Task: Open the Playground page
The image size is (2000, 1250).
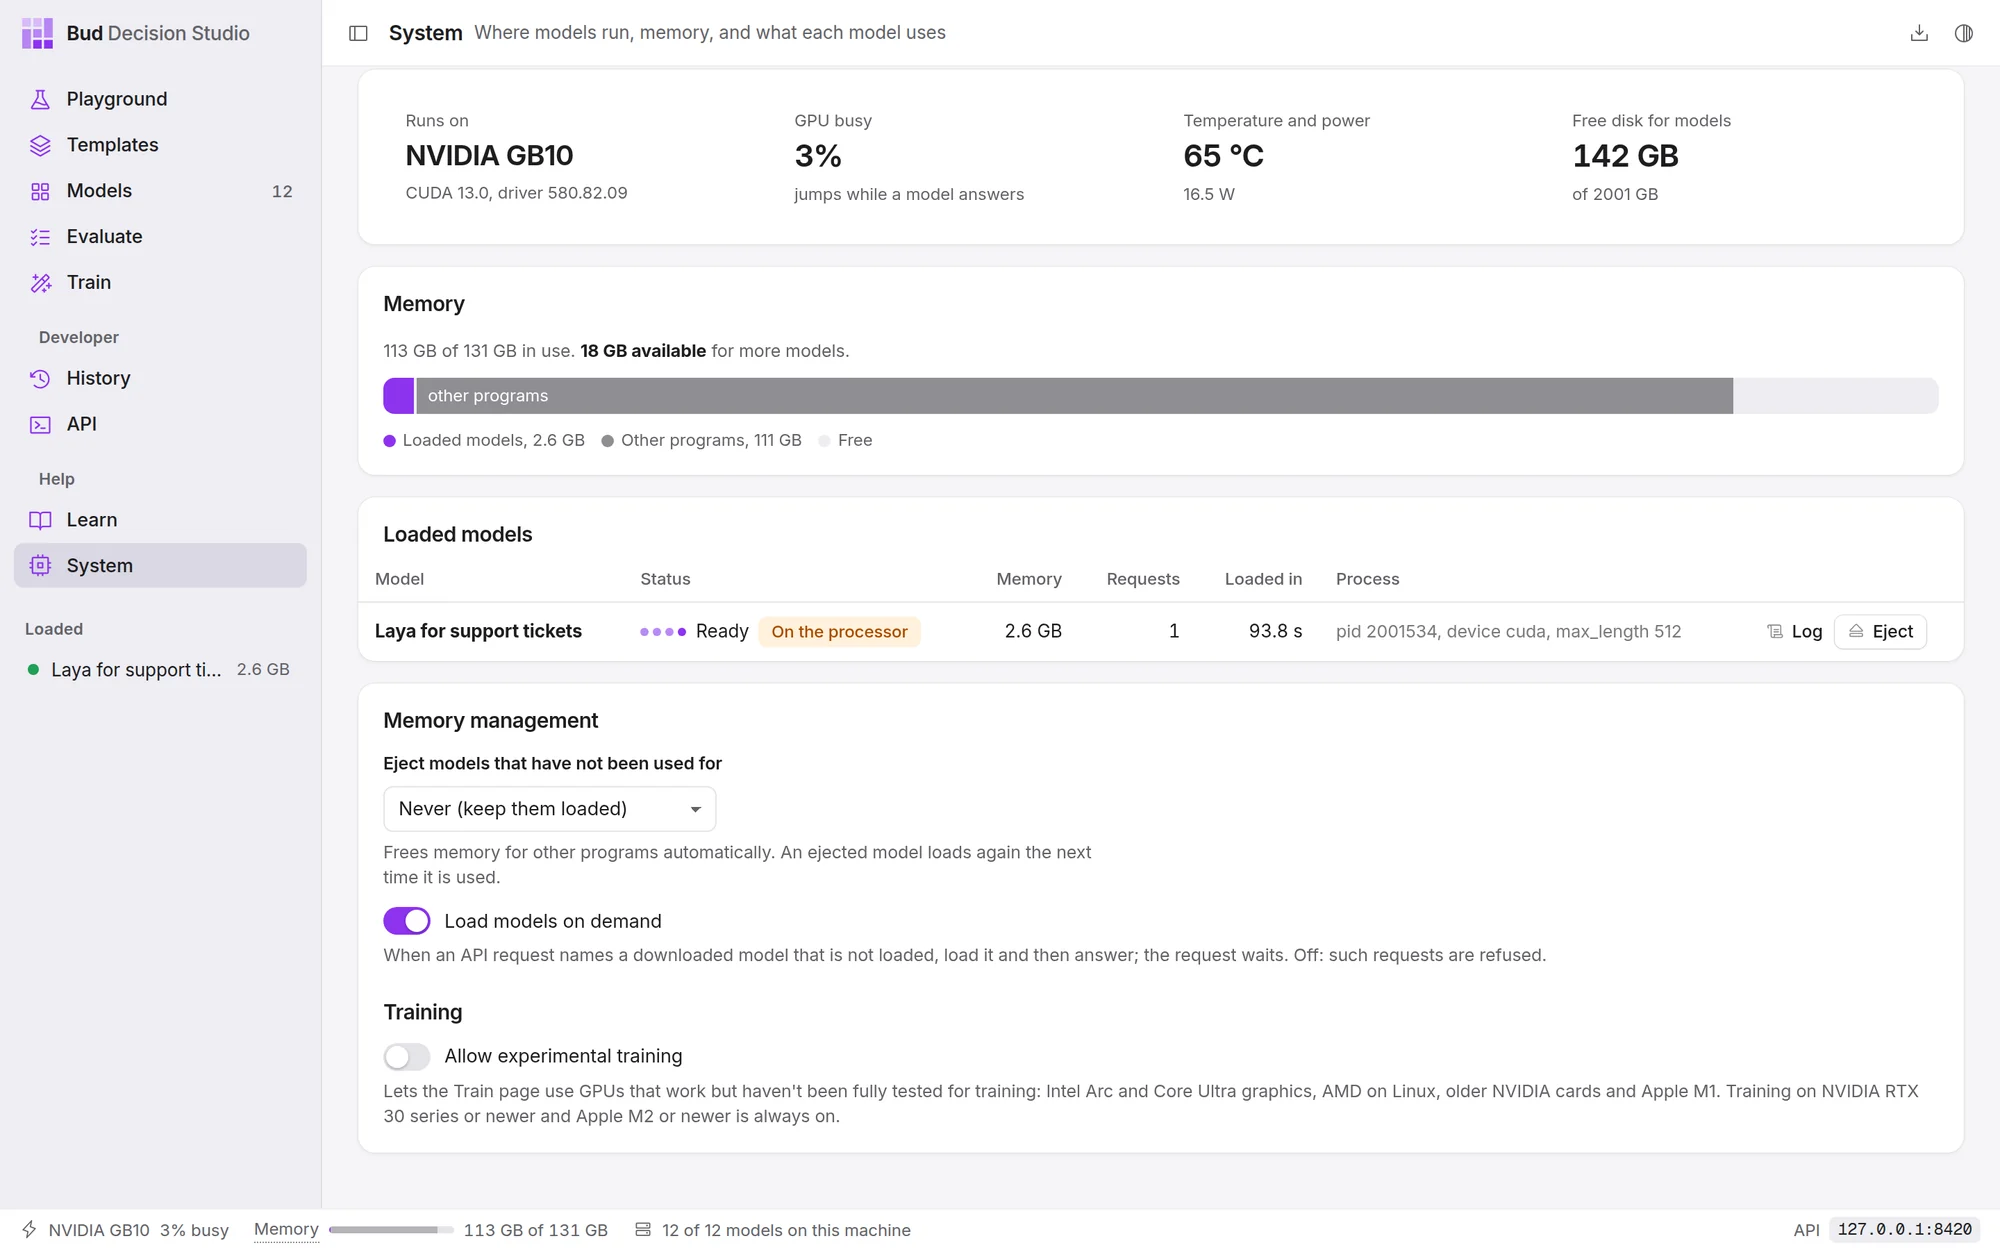Action: [x=160, y=99]
